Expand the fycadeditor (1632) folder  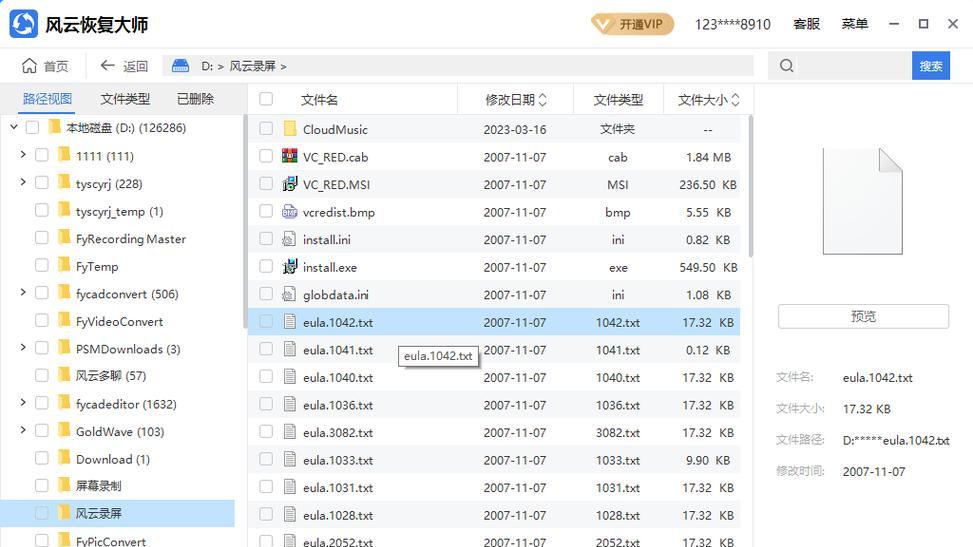(x=23, y=402)
